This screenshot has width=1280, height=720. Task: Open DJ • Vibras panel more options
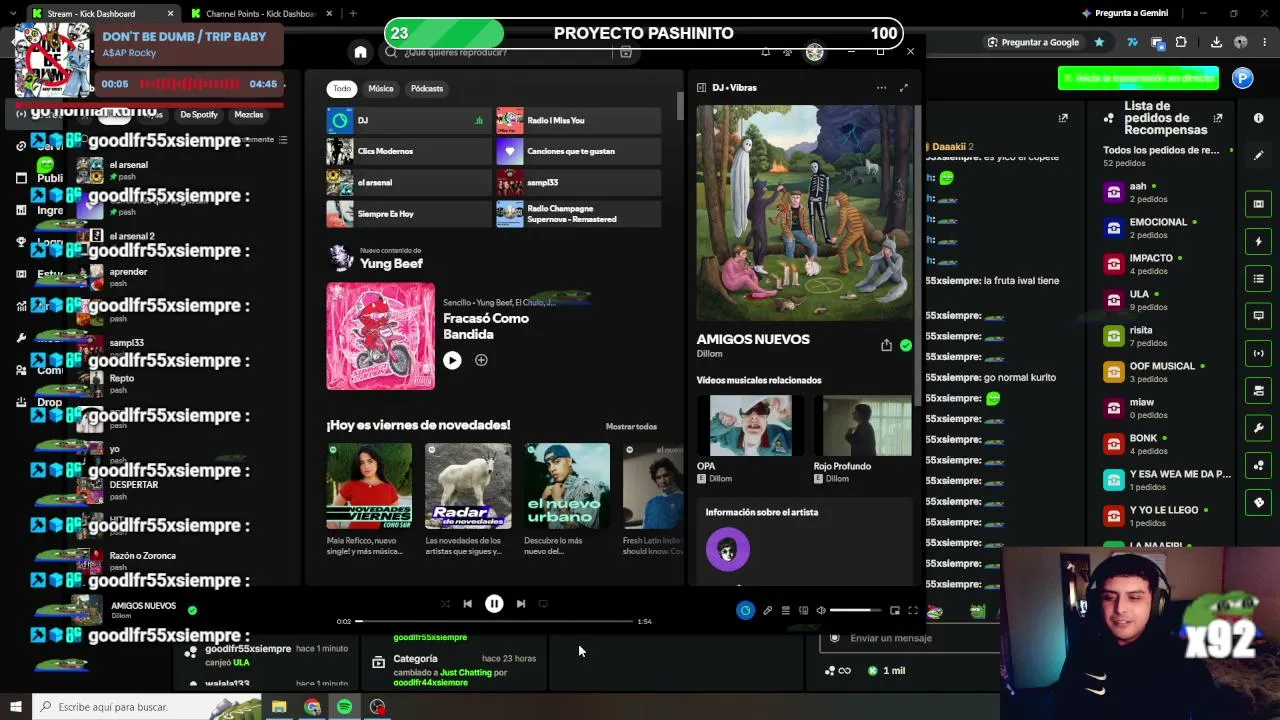coord(881,88)
